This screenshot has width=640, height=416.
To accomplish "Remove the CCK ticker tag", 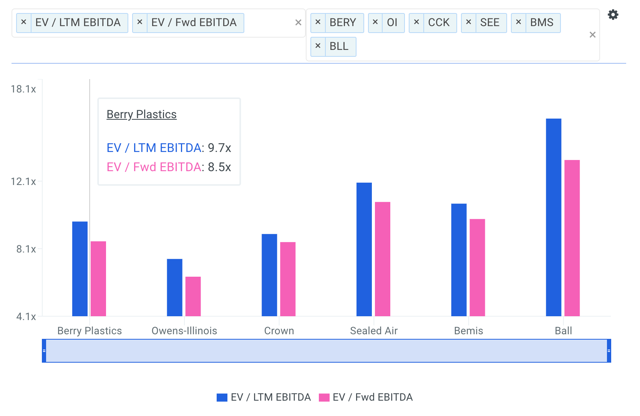I will click(x=416, y=22).
